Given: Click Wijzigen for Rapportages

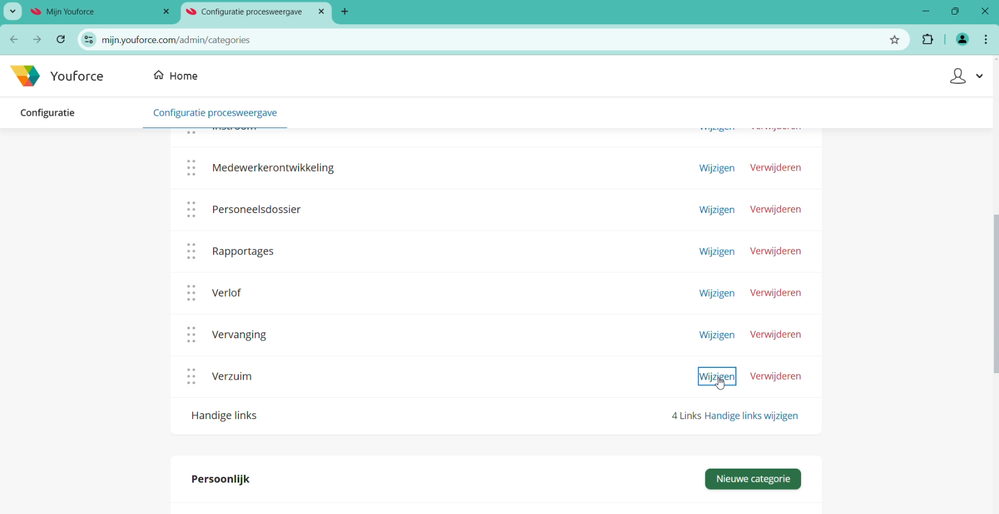Looking at the screenshot, I should 717,251.
